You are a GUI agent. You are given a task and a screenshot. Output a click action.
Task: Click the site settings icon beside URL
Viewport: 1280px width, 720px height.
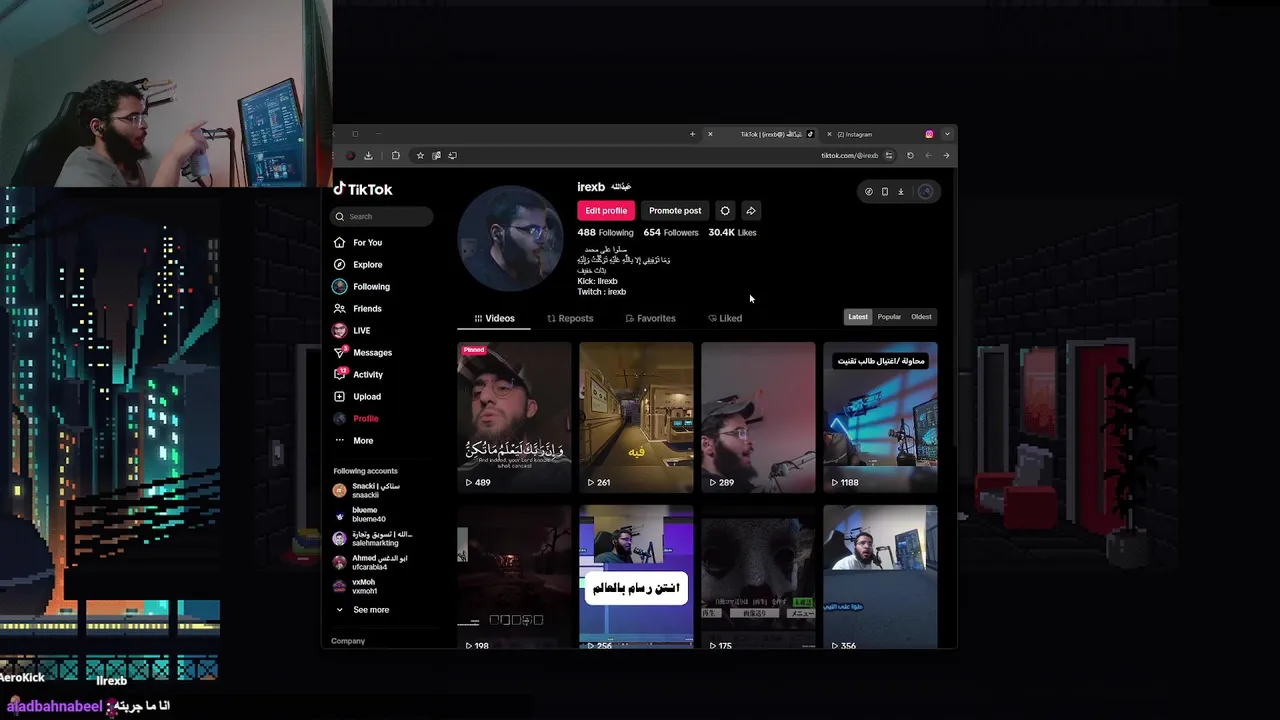point(889,155)
